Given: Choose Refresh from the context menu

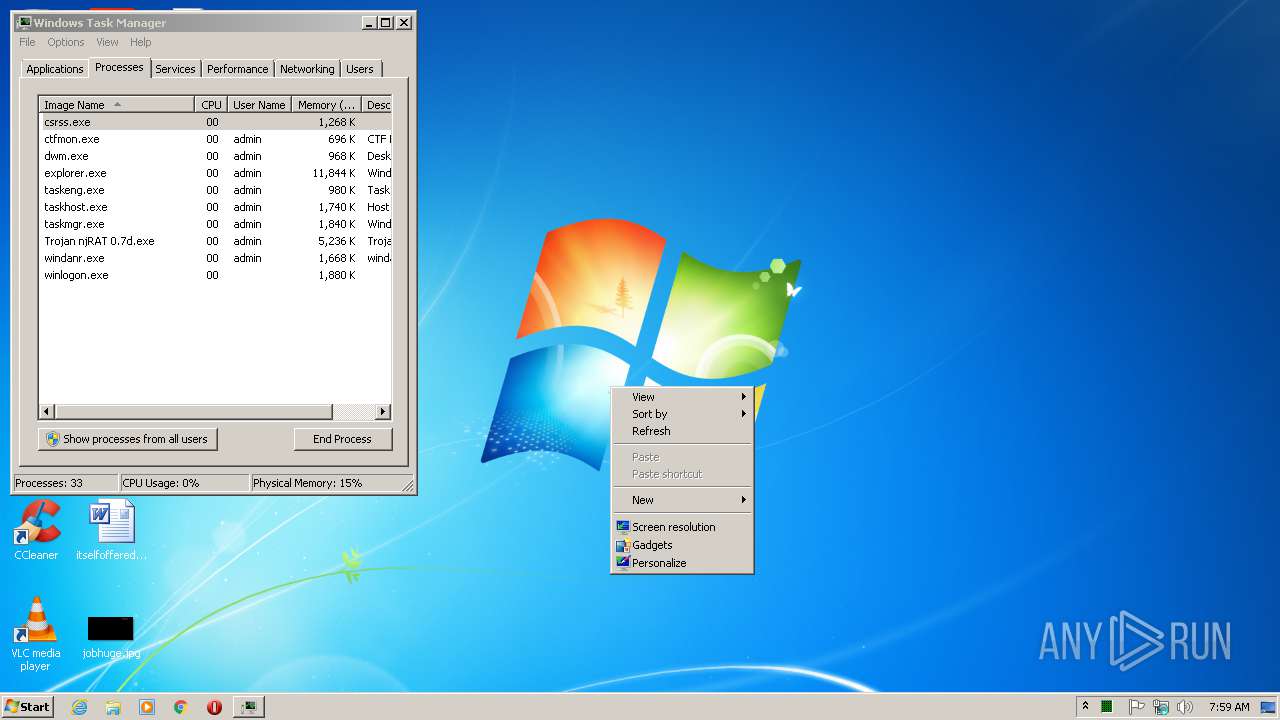Looking at the screenshot, I should pos(682,431).
